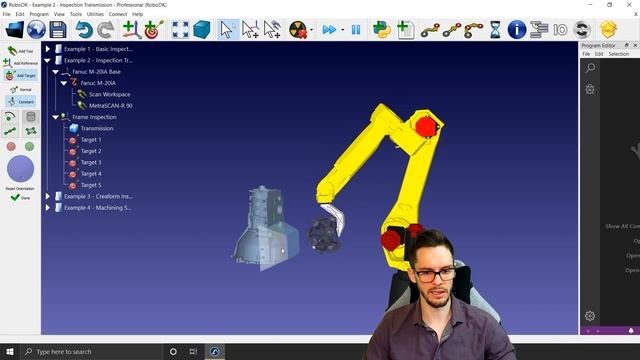Collapse Example 2 - Inspection Transmission station
The height and width of the screenshot is (360, 640).
point(48,60)
